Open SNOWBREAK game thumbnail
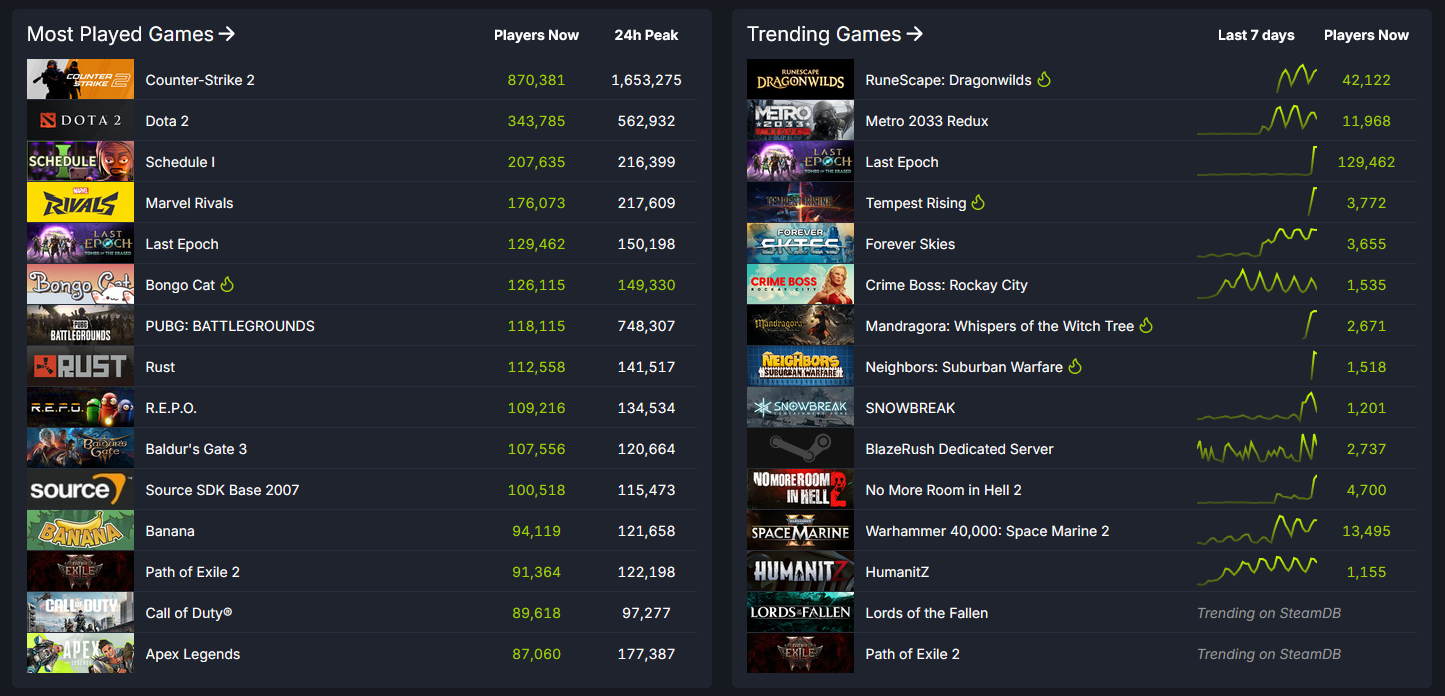 pyautogui.click(x=800, y=408)
